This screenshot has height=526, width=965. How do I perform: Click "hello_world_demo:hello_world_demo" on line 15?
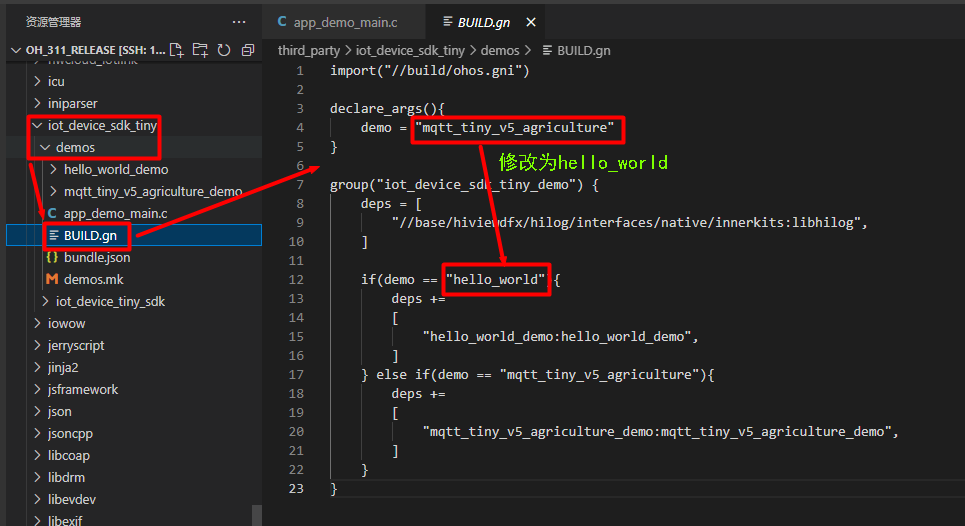click(556, 337)
